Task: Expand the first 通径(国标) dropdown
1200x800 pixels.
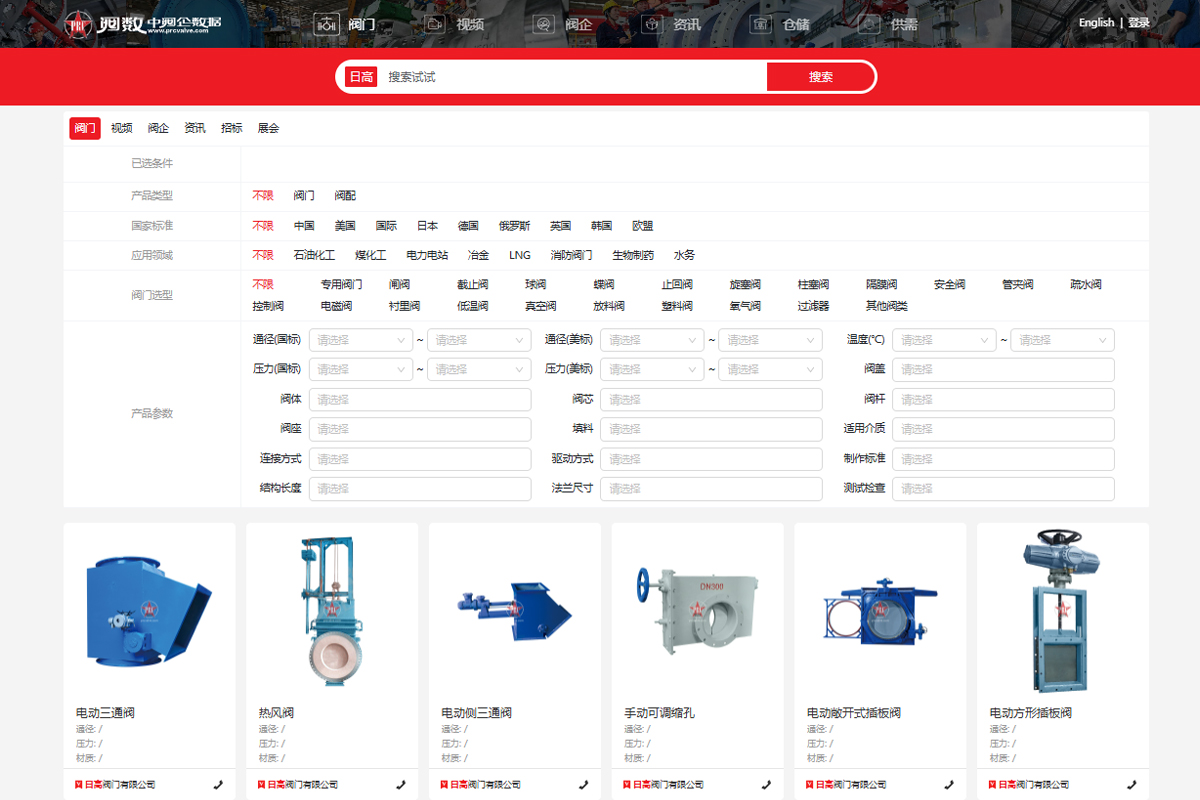Action: (360, 340)
